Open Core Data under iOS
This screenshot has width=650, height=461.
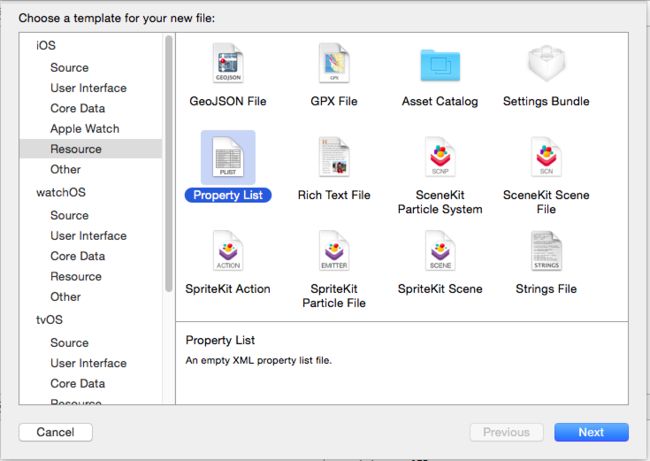pyautogui.click(x=78, y=108)
